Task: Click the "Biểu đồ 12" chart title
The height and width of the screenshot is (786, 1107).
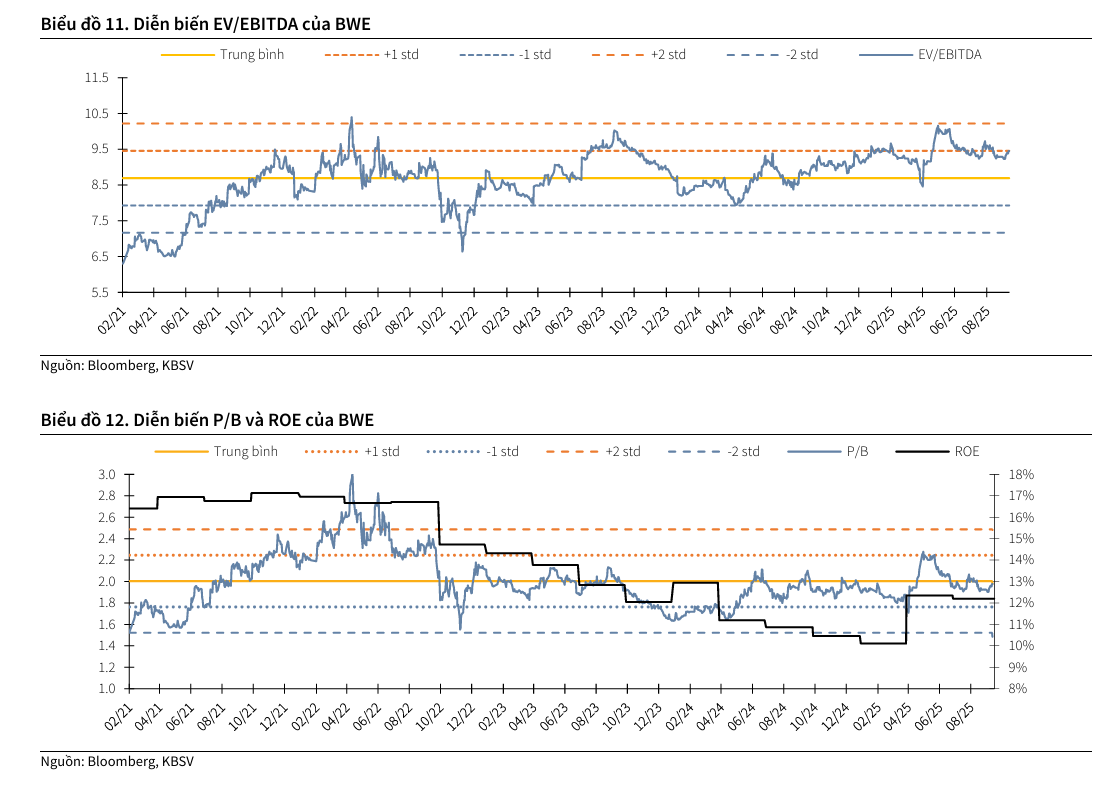Action: 207,420
